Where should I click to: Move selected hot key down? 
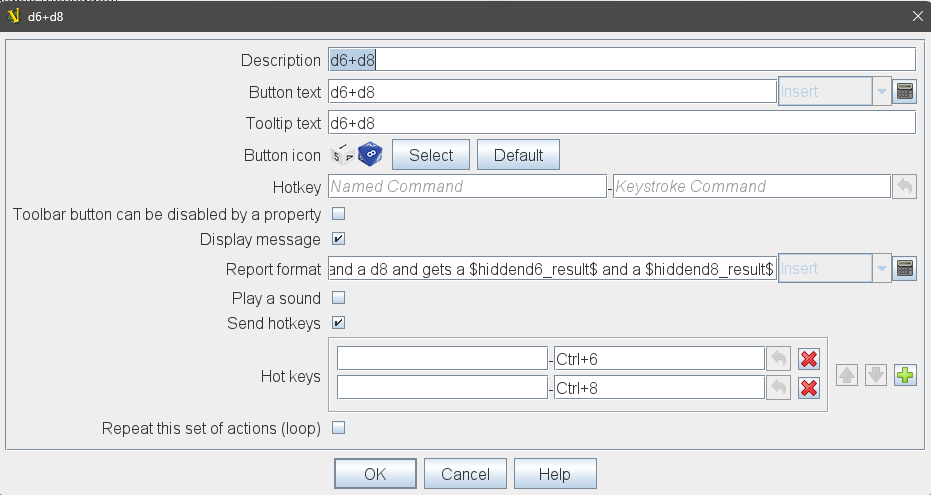pyautogui.click(x=876, y=375)
